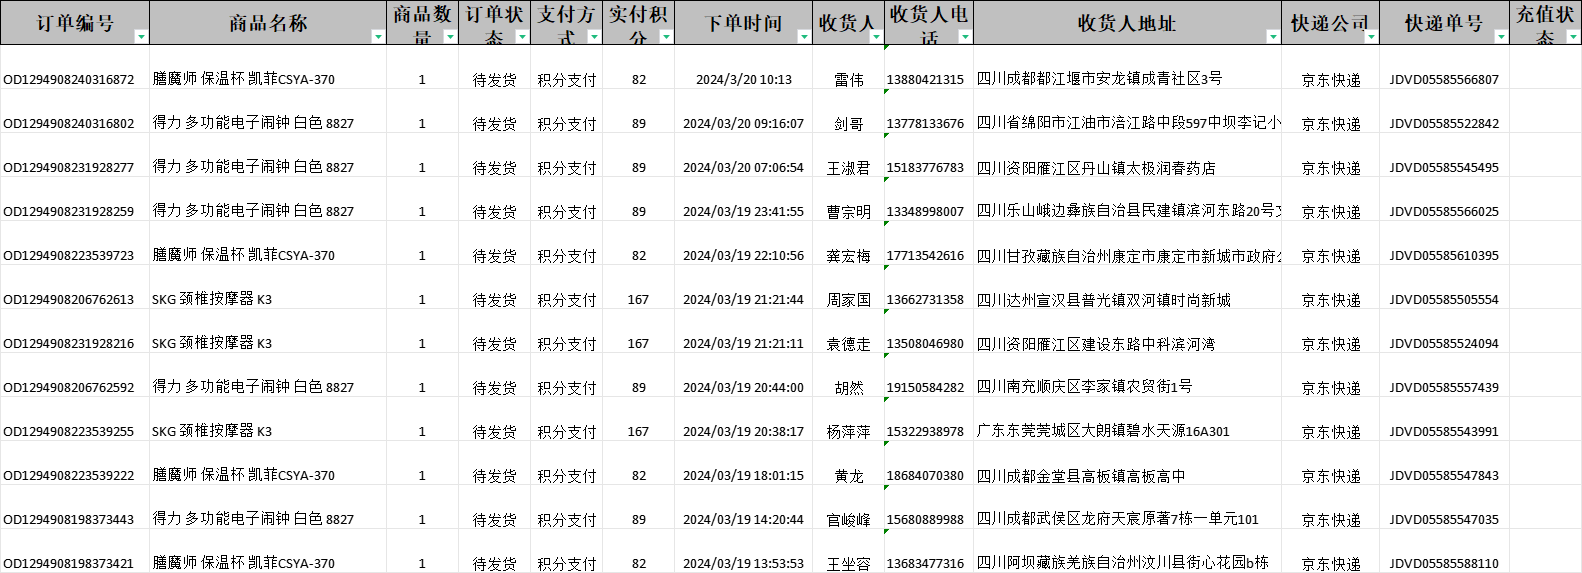Click phone number 13778133676

point(925,124)
